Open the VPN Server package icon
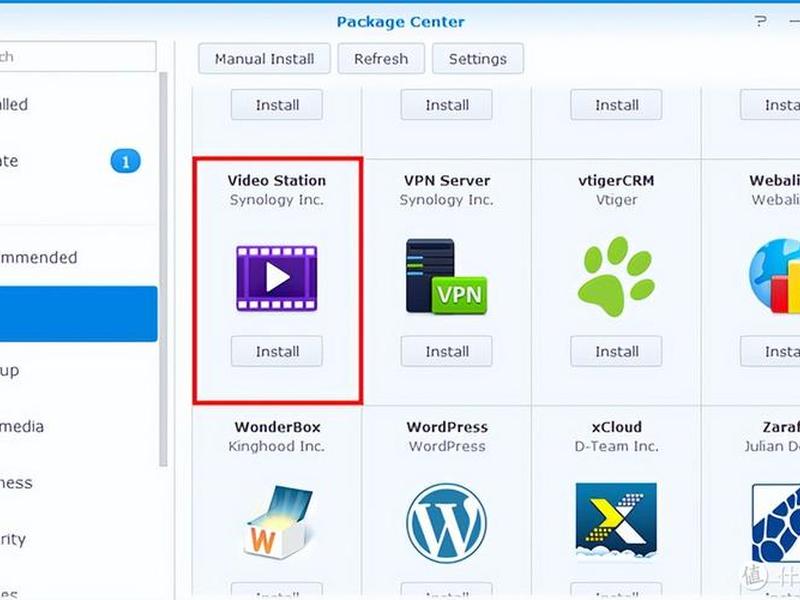This screenshot has height=600, width=800. click(446, 276)
